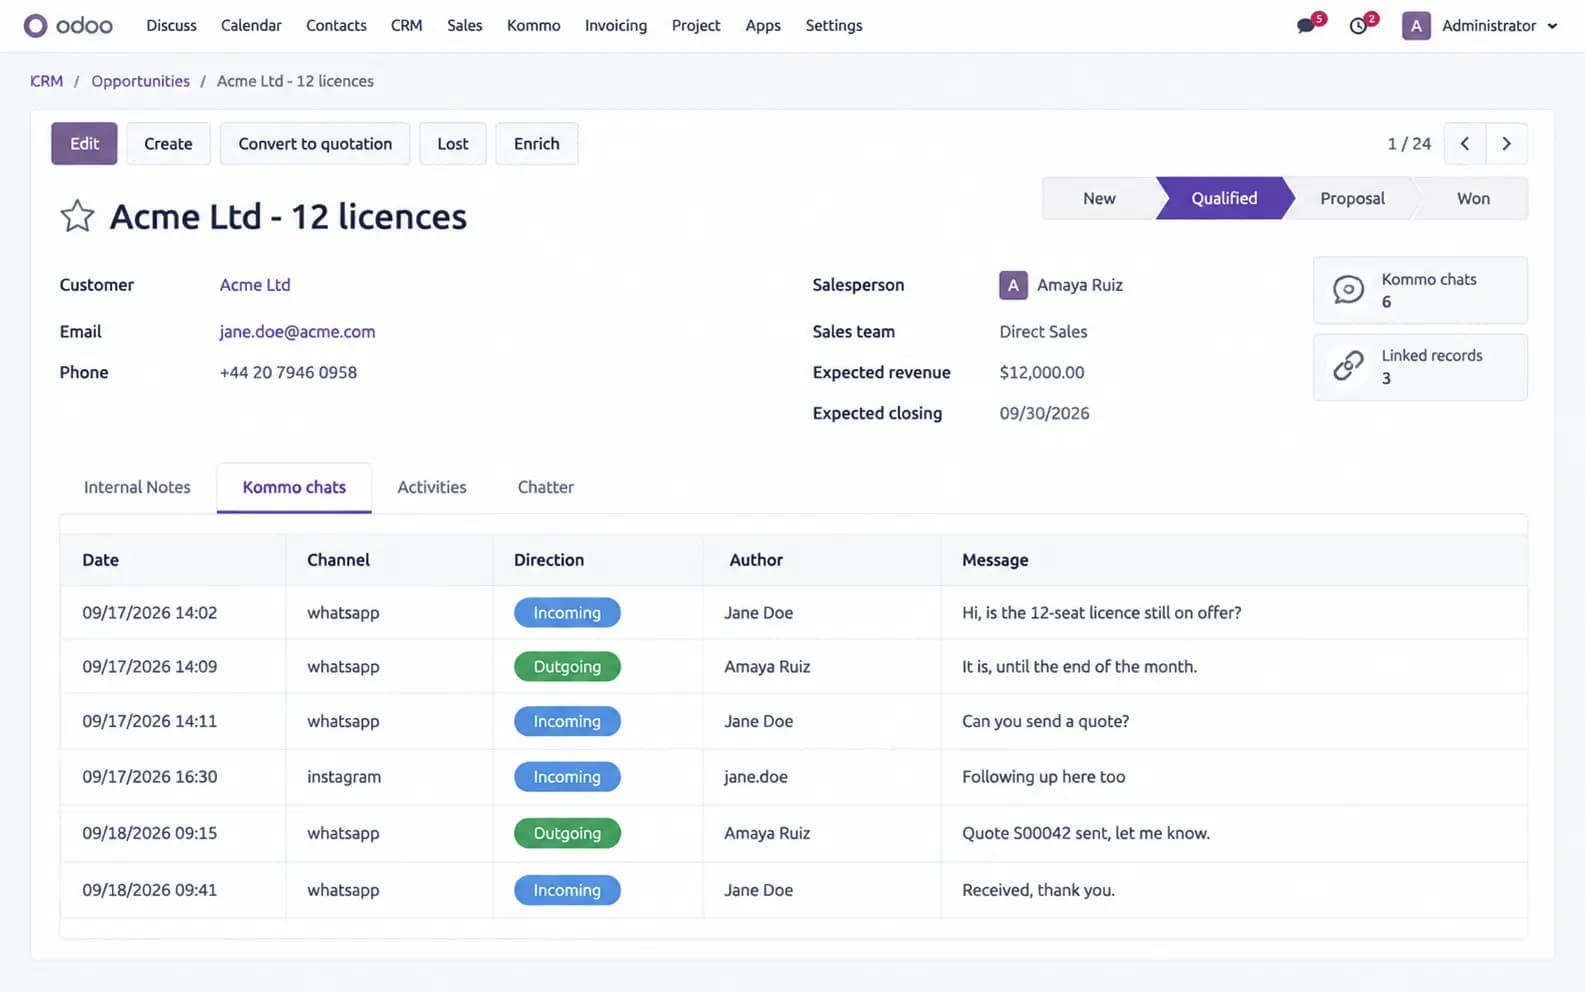
Task: Switch to the Internal Notes tab
Action: point(137,487)
